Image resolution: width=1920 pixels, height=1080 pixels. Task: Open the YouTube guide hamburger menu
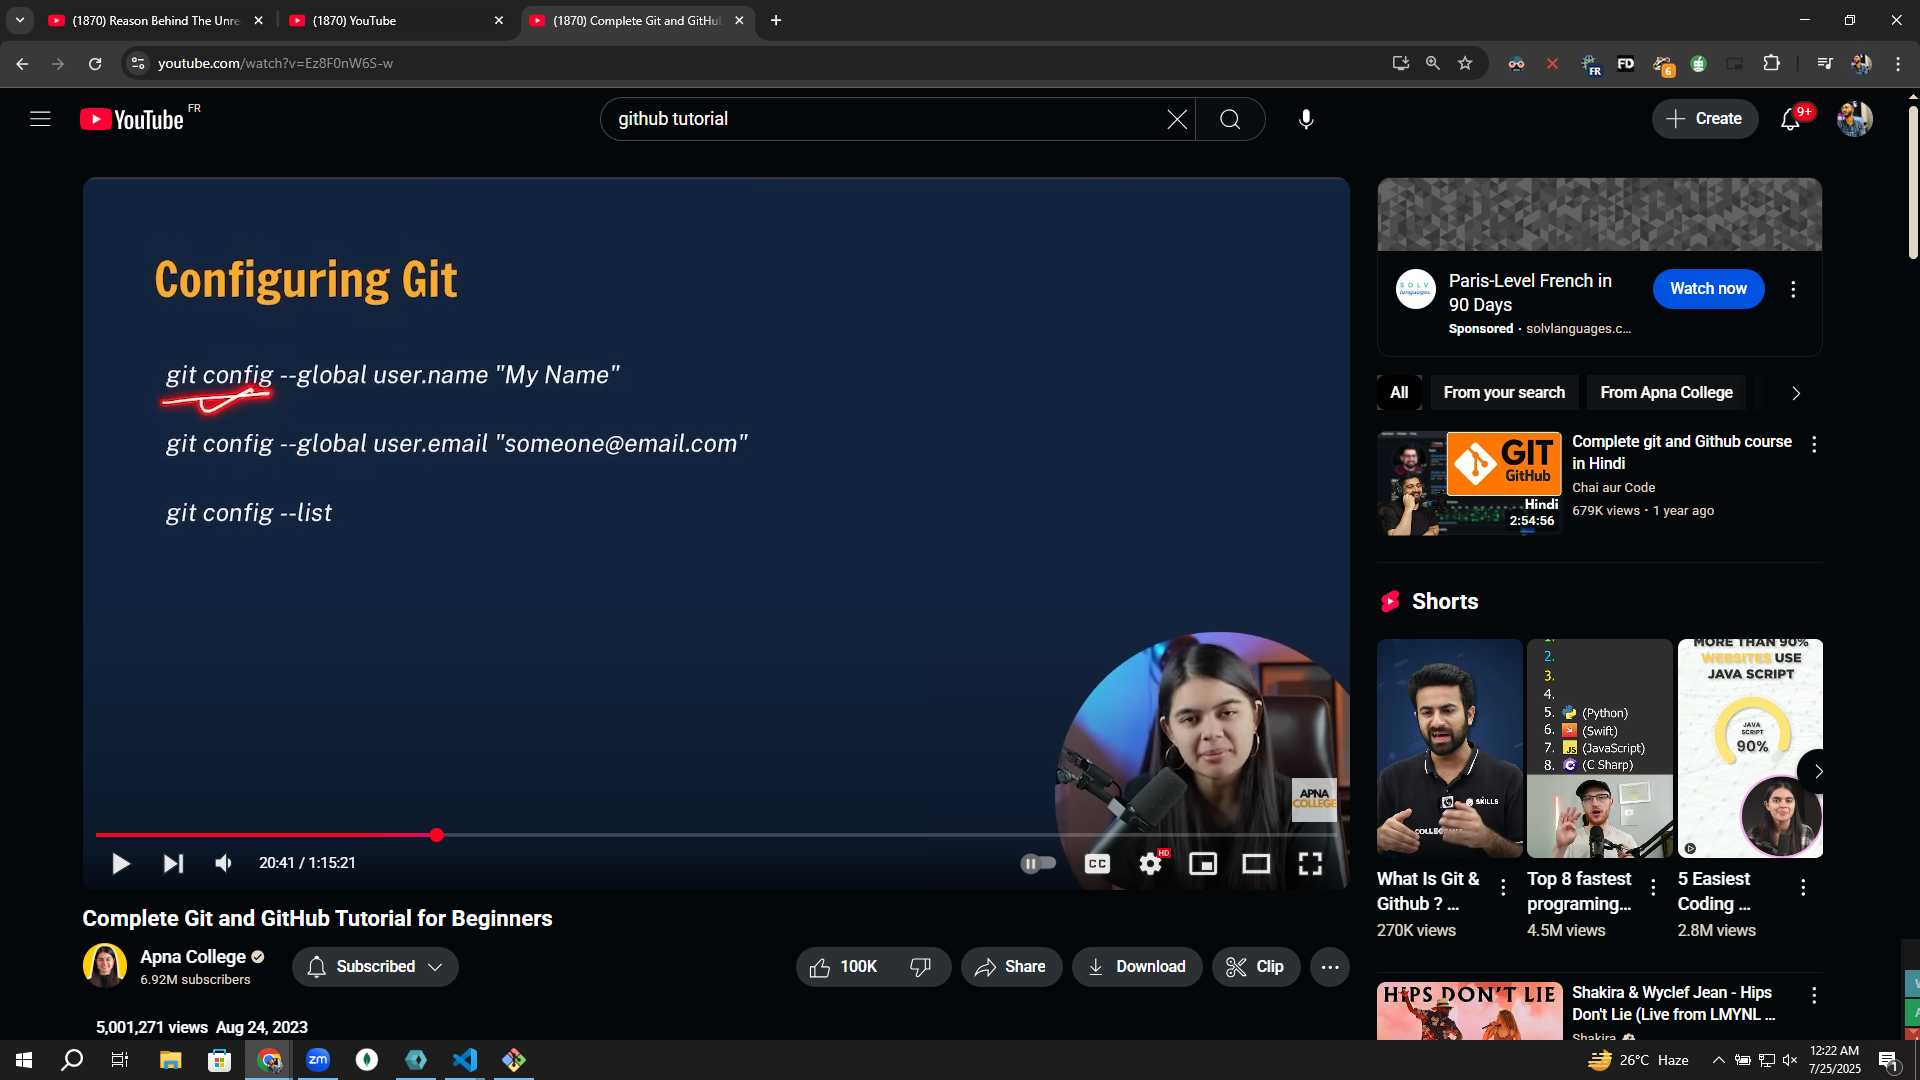40,119
